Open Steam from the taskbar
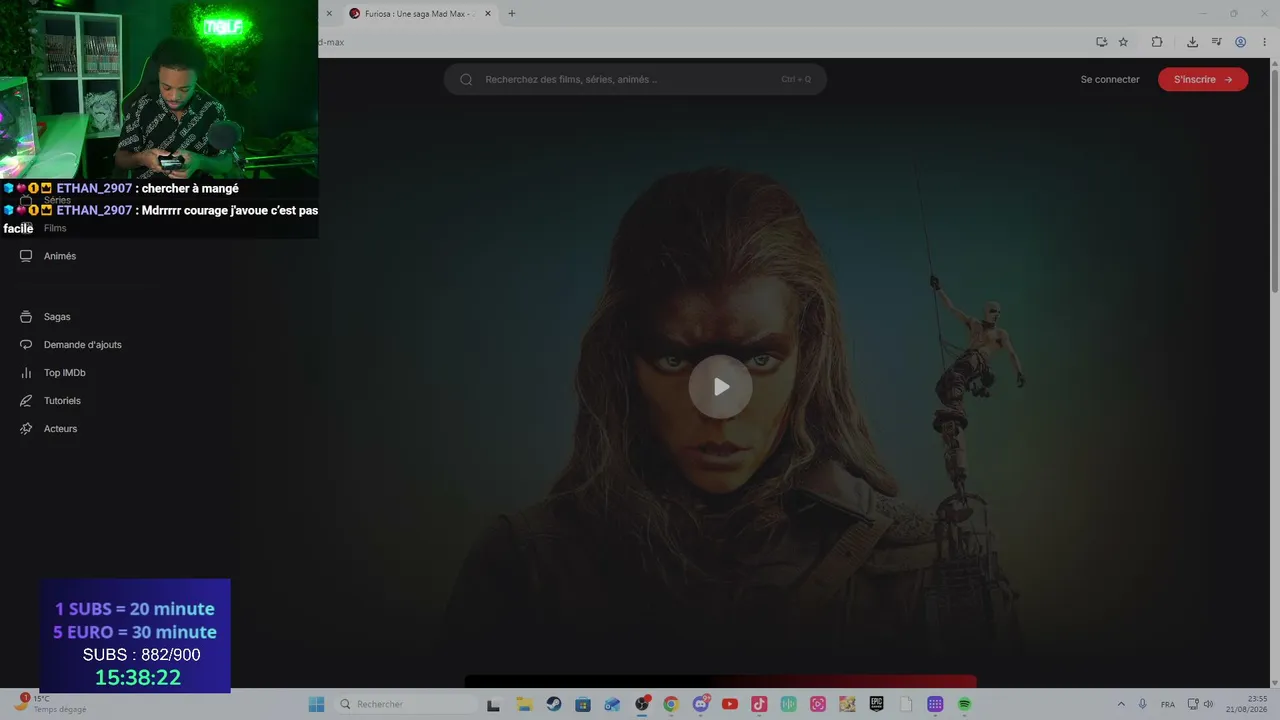The image size is (1280, 720). (x=554, y=704)
